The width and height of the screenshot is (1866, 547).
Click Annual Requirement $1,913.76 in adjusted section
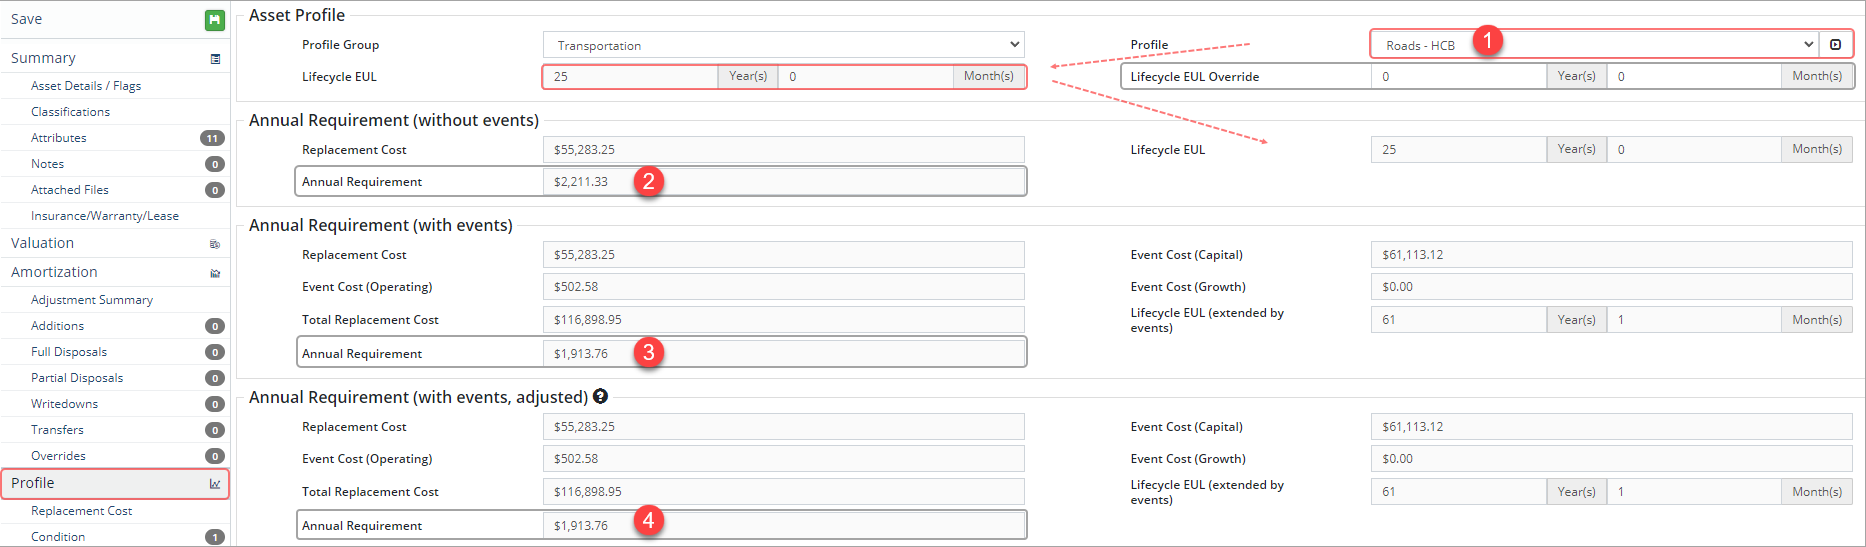point(784,525)
